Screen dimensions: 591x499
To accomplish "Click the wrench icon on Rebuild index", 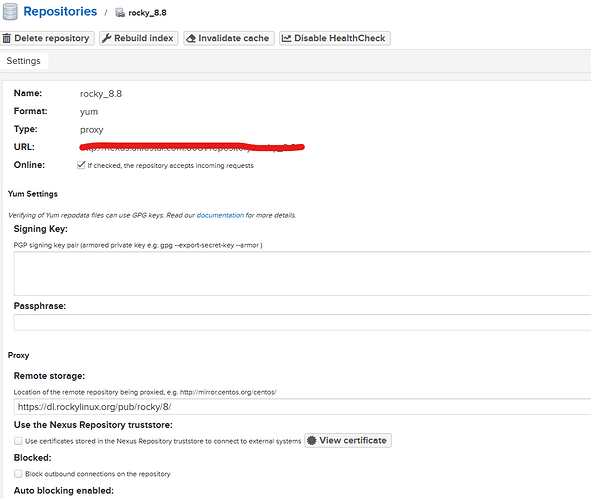I will click(x=107, y=38).
